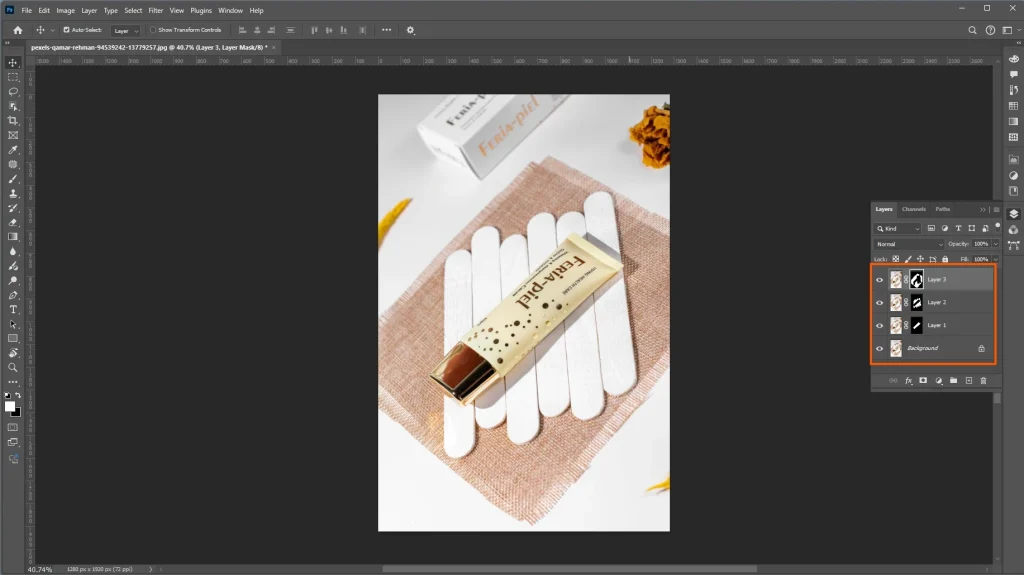Select the Eraser tool

13,222
